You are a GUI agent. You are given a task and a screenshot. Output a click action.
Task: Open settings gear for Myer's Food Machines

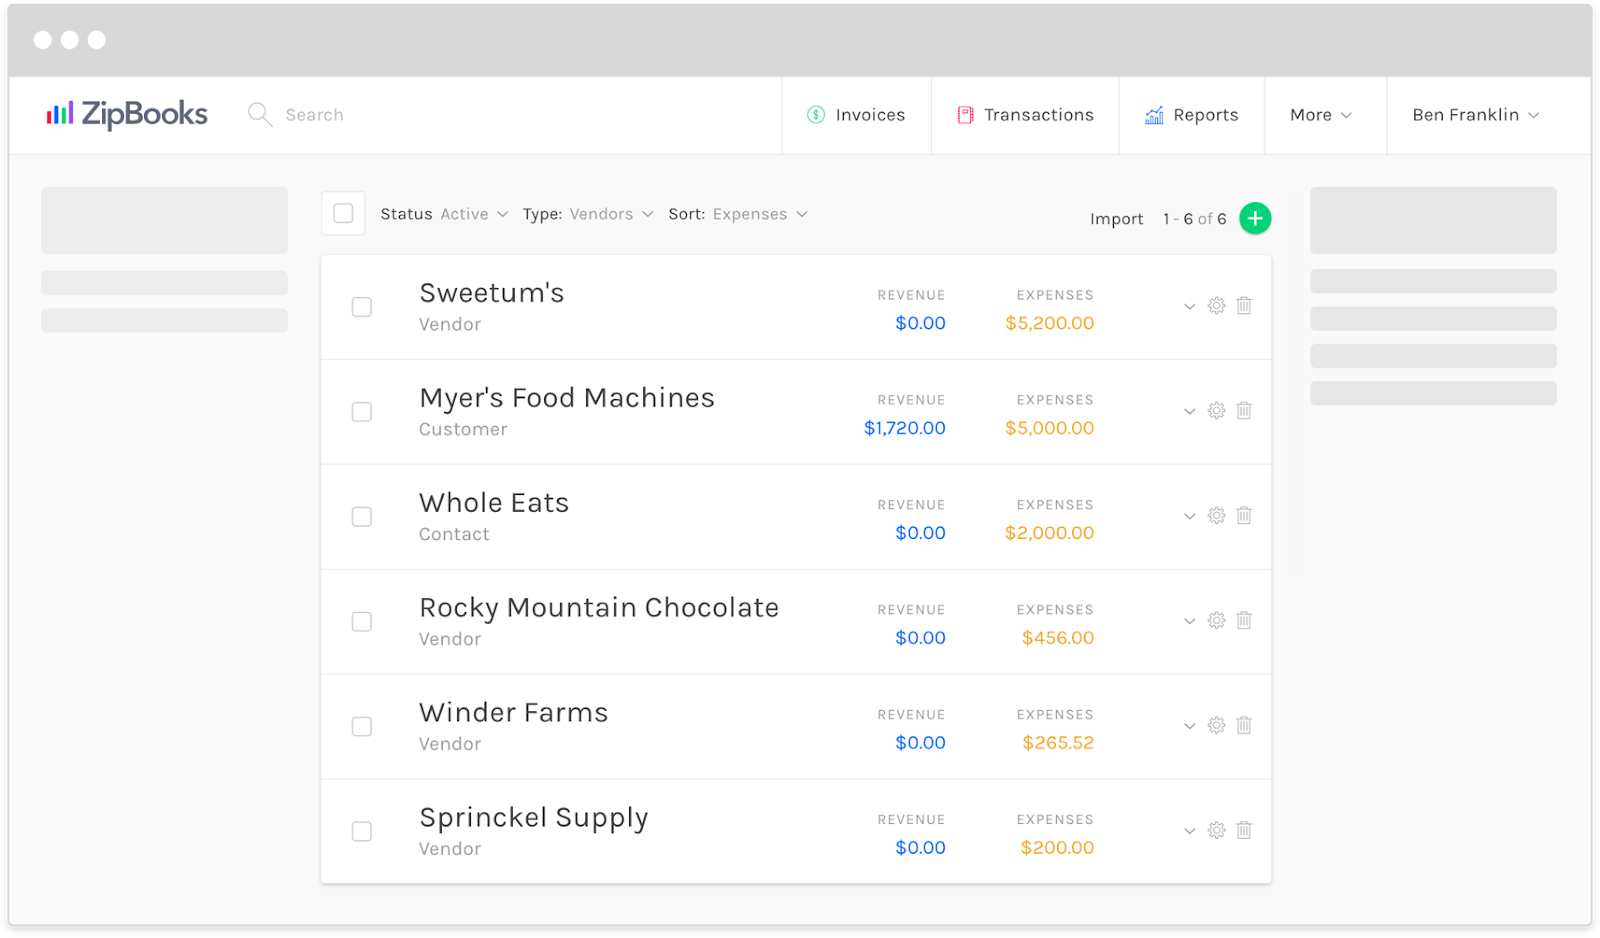(x=1216, y=411)
